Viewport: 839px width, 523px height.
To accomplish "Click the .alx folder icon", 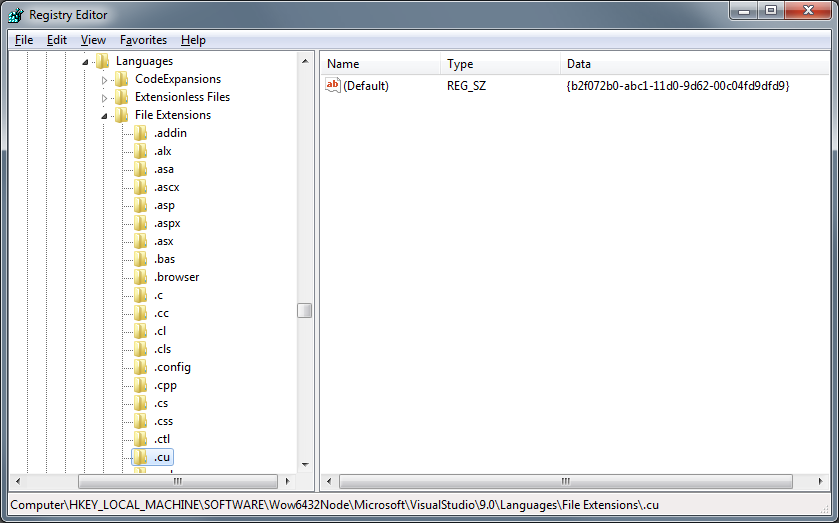I will pos(141,151).
